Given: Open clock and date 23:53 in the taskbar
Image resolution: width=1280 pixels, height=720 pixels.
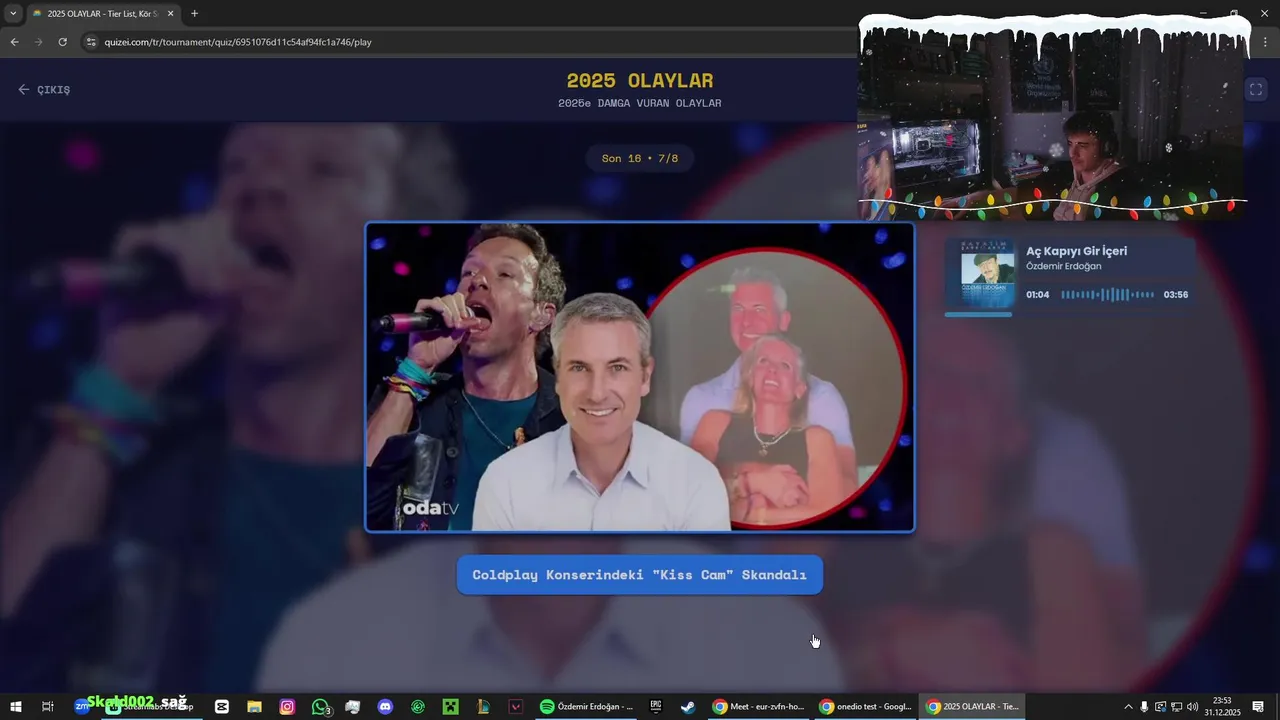Looking at the screenshot, I should 1222,707.
